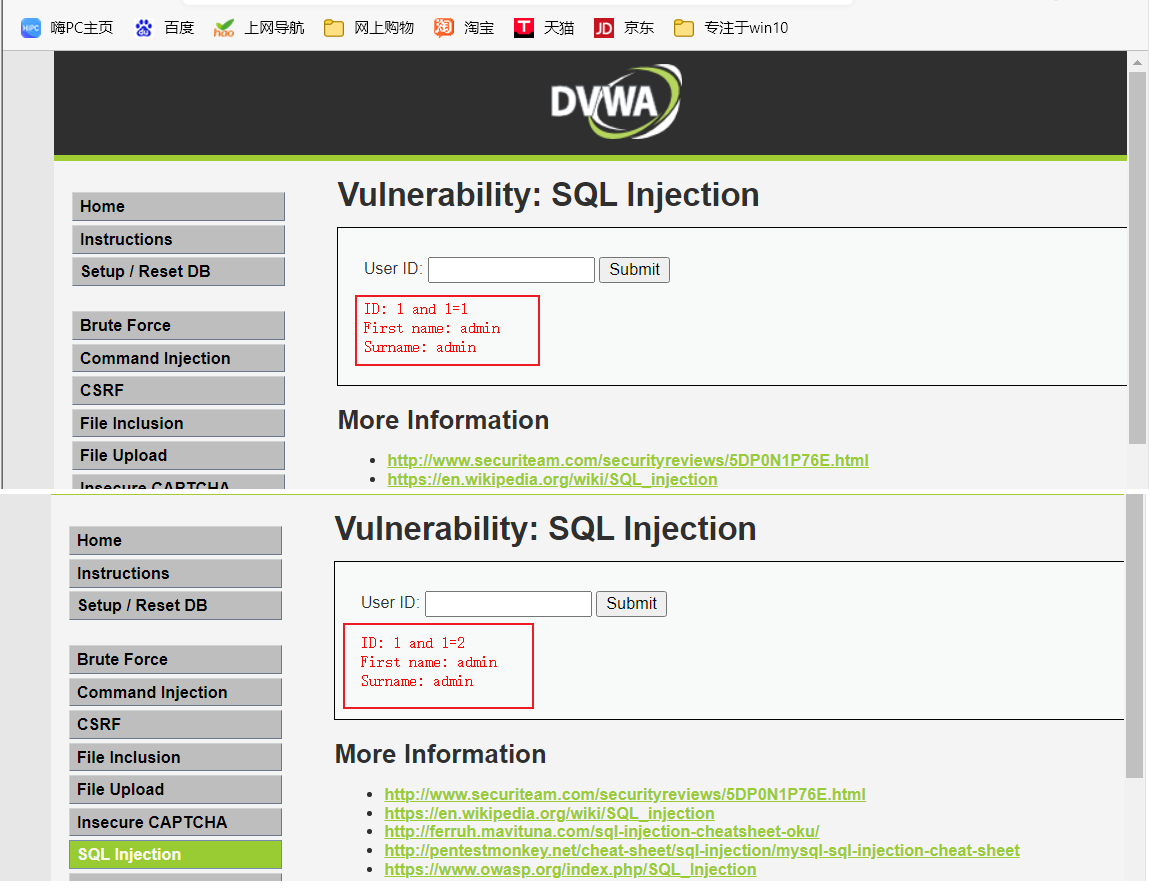Open the 天猫 bookmark icon
Viewport: 1150px width, 890px height.
(524, 27)
